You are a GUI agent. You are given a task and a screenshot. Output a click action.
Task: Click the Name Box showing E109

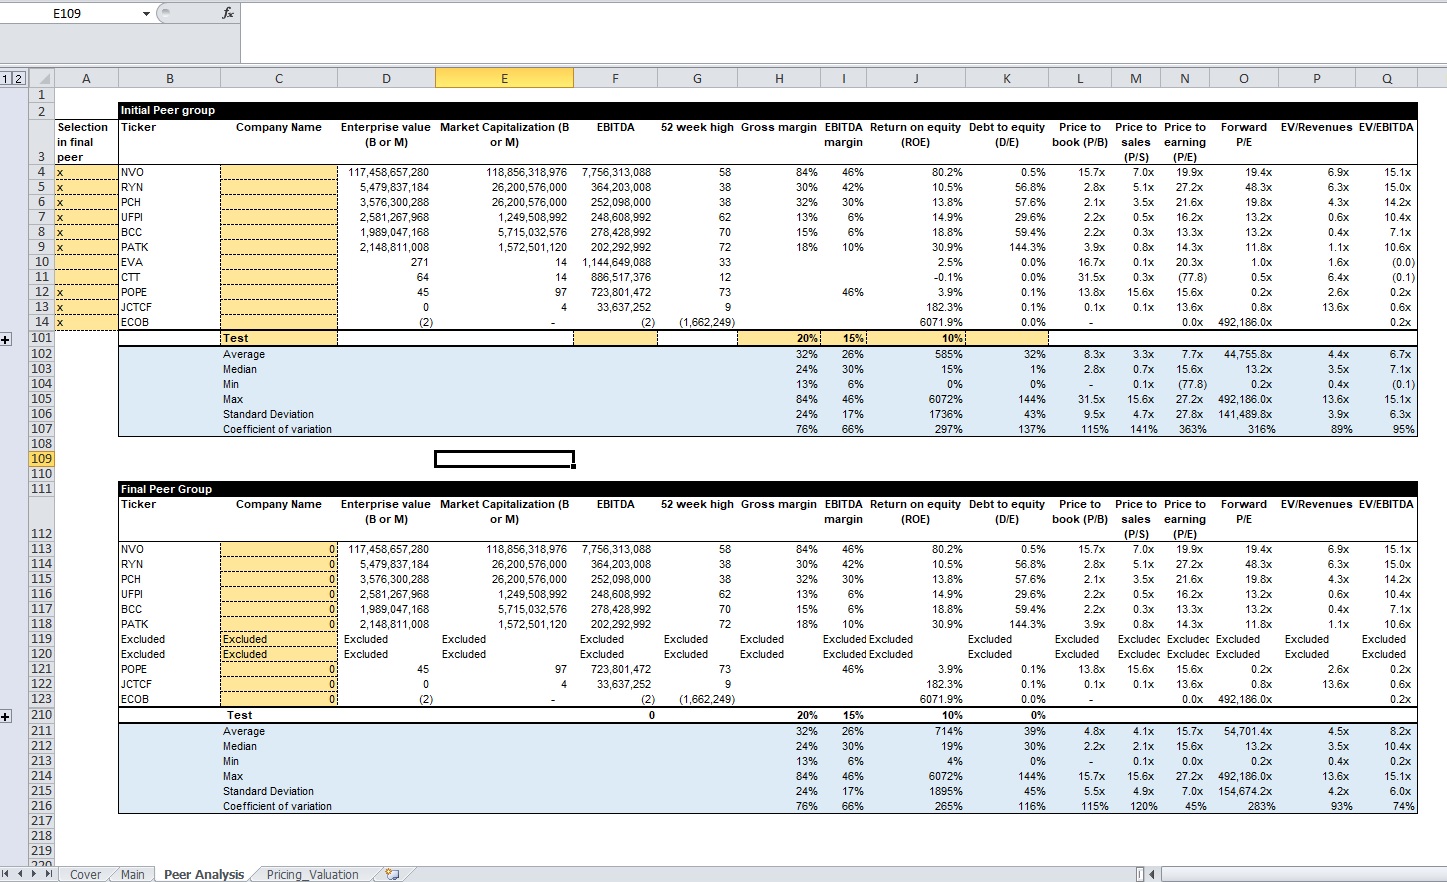(70, 13)
